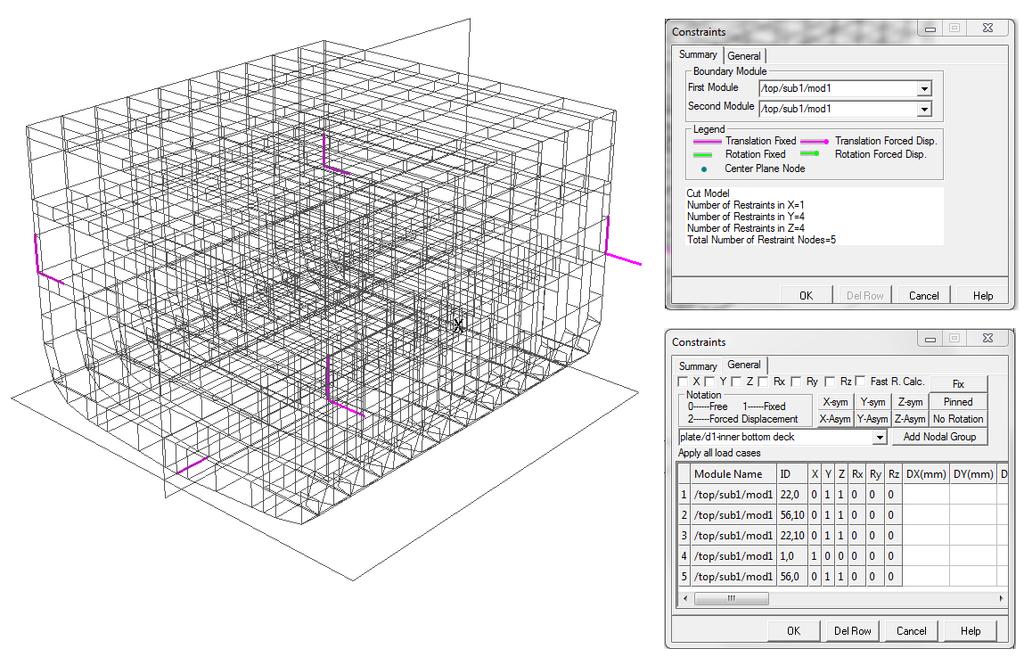Enable the Rz rotation checkbox

coord(829,381)
